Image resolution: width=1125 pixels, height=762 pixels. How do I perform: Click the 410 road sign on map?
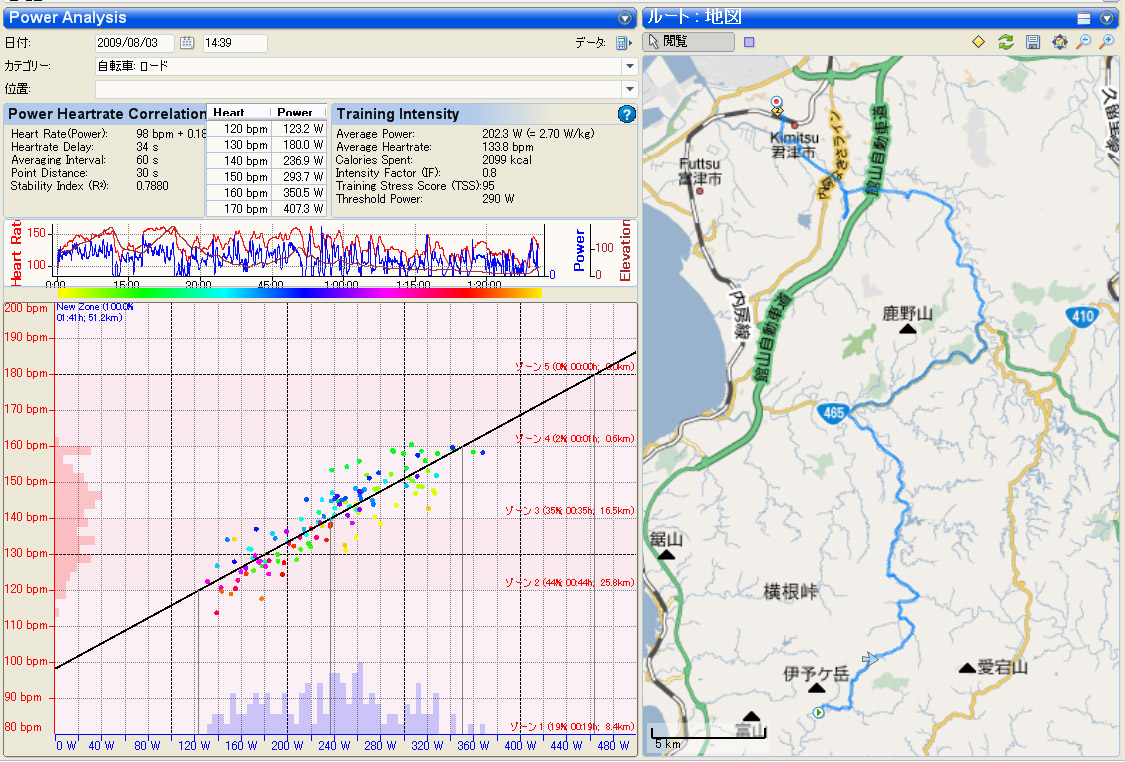click(x=1082, y=316)
